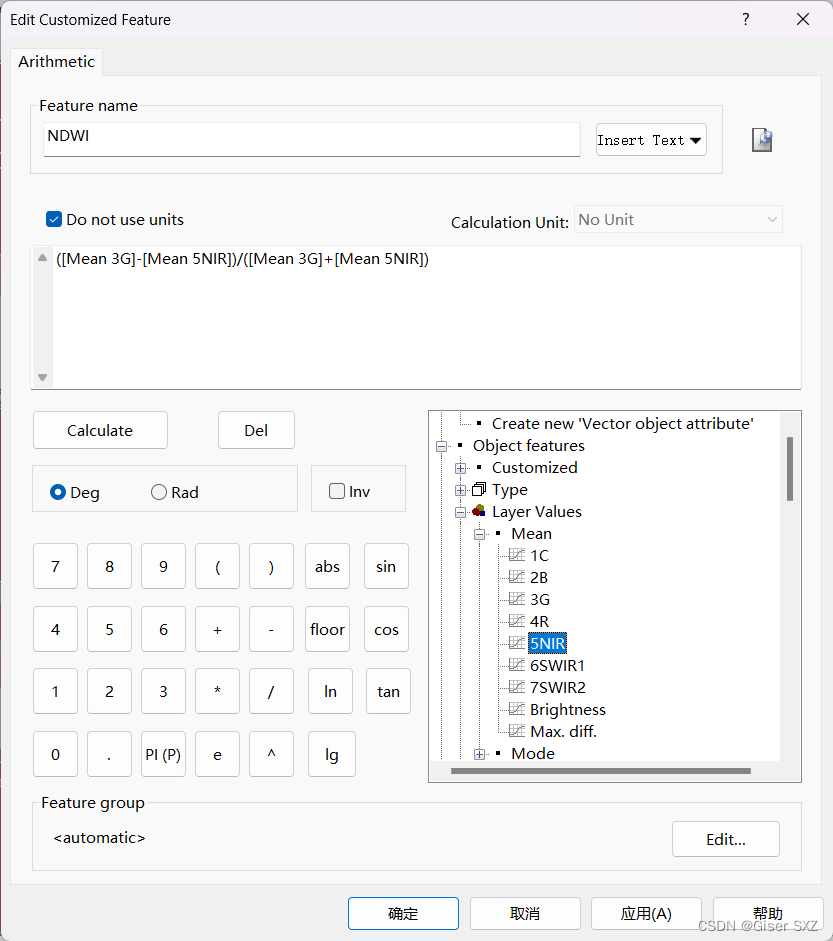Expand the Type tree node
The width and height of the screenshot is (833, 941).
point(460,490)
